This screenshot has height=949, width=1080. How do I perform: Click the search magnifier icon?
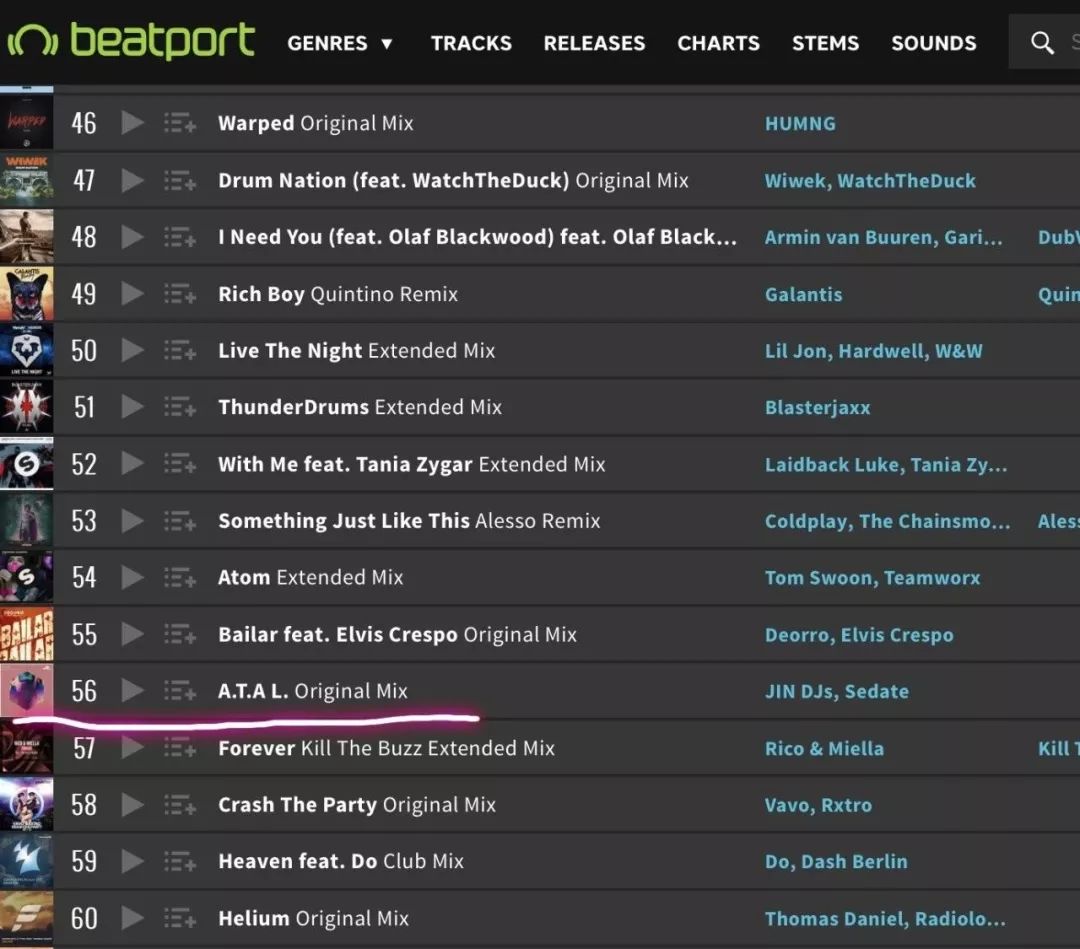1041,43
